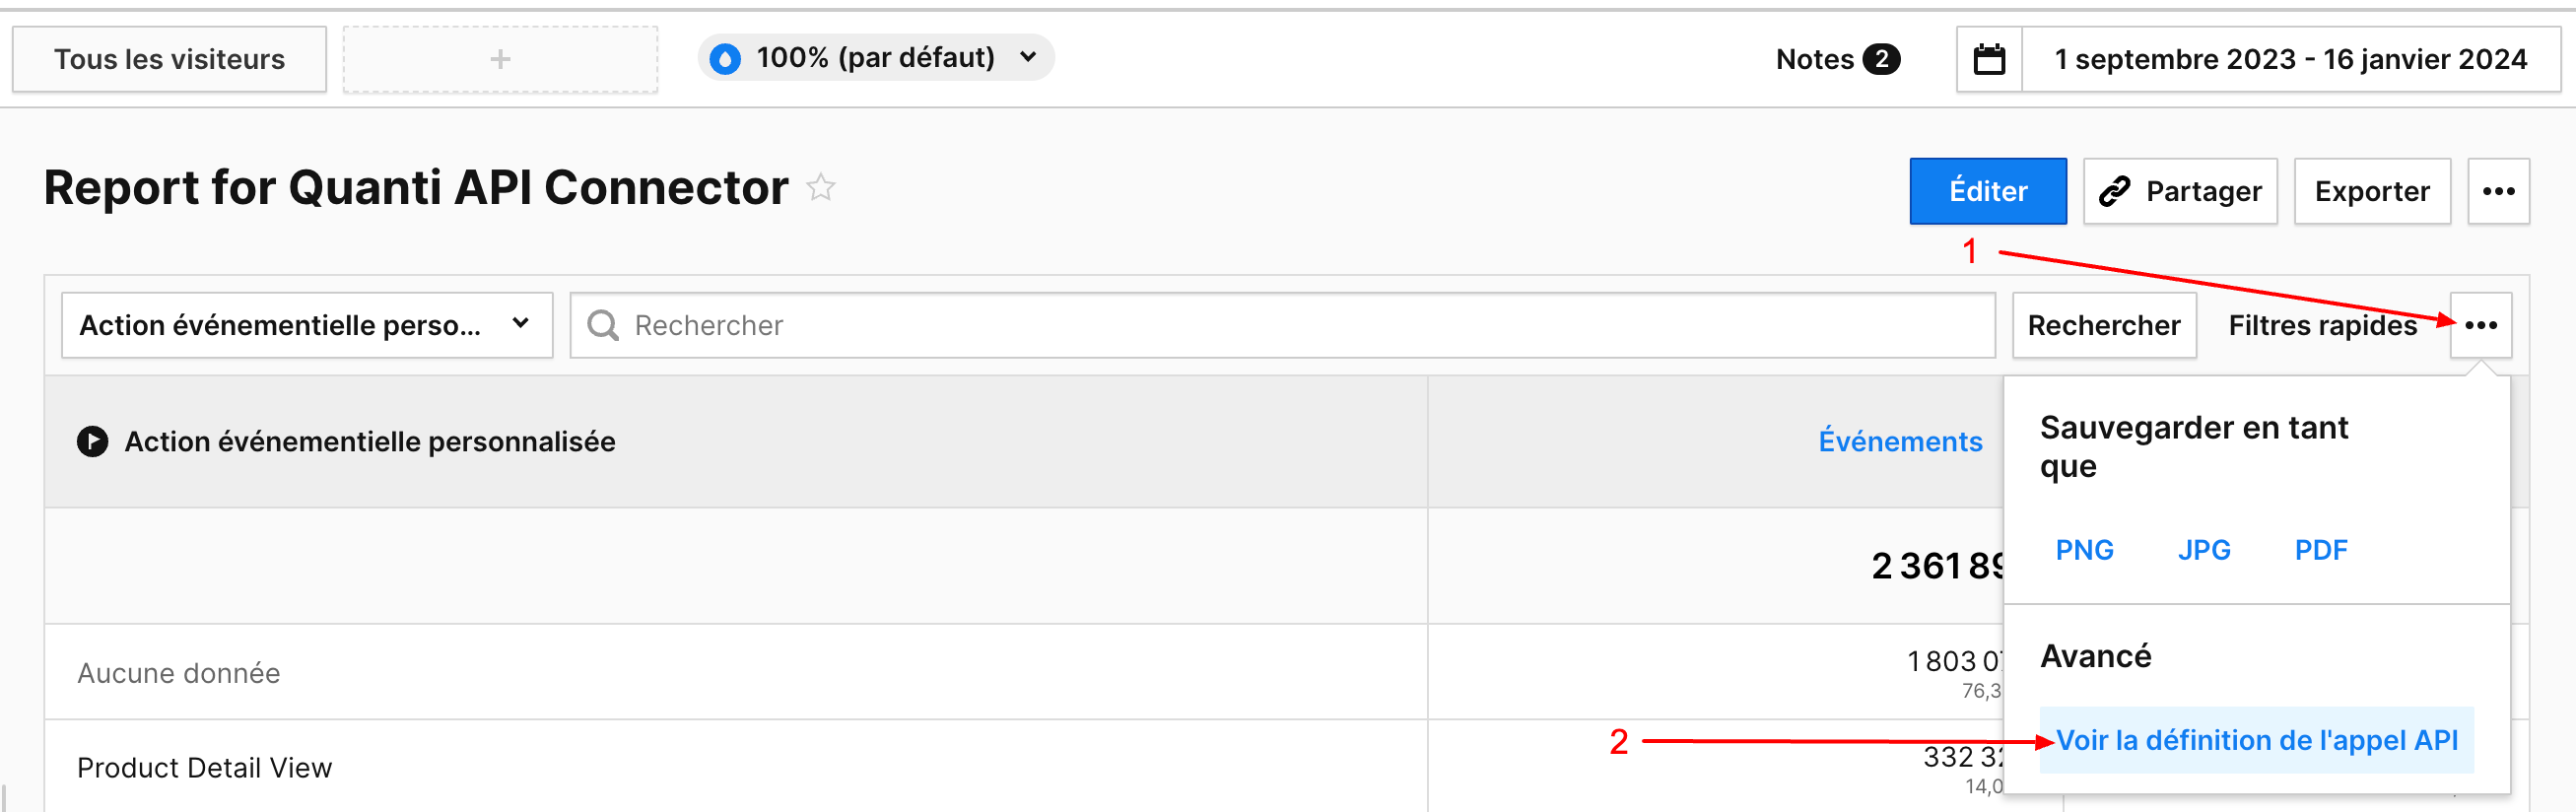
Task: Focus the Rechercher search input field
Action: 1300,325
